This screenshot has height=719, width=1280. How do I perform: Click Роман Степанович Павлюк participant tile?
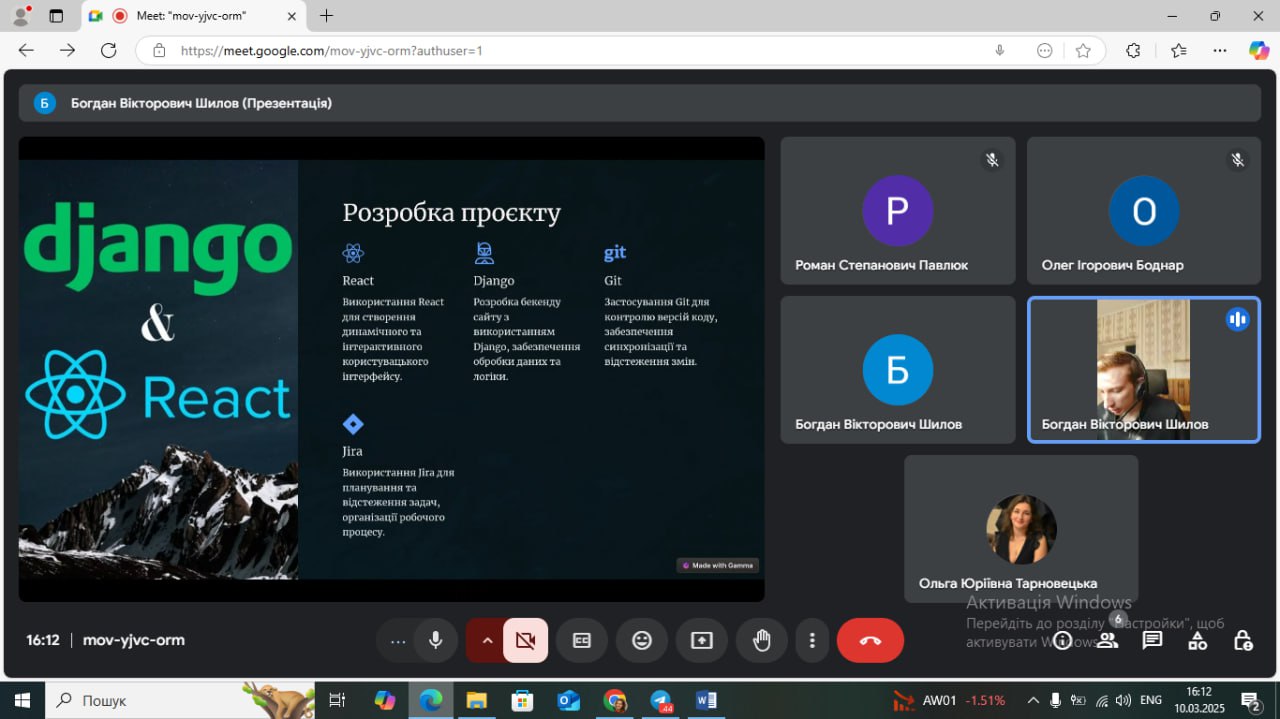point(898,211)
